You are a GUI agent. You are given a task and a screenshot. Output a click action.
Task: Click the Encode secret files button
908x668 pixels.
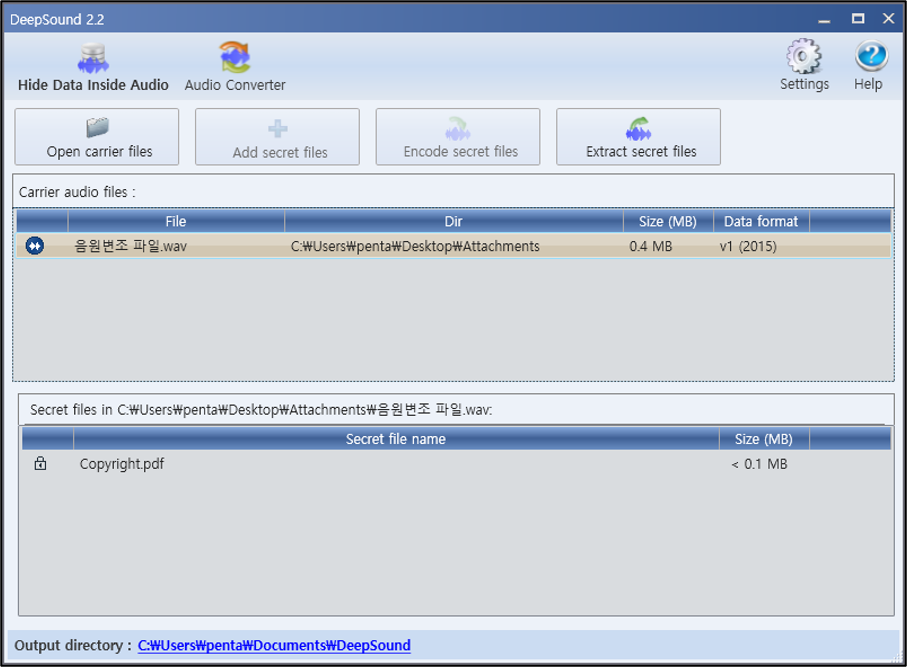tap(458, 137)
